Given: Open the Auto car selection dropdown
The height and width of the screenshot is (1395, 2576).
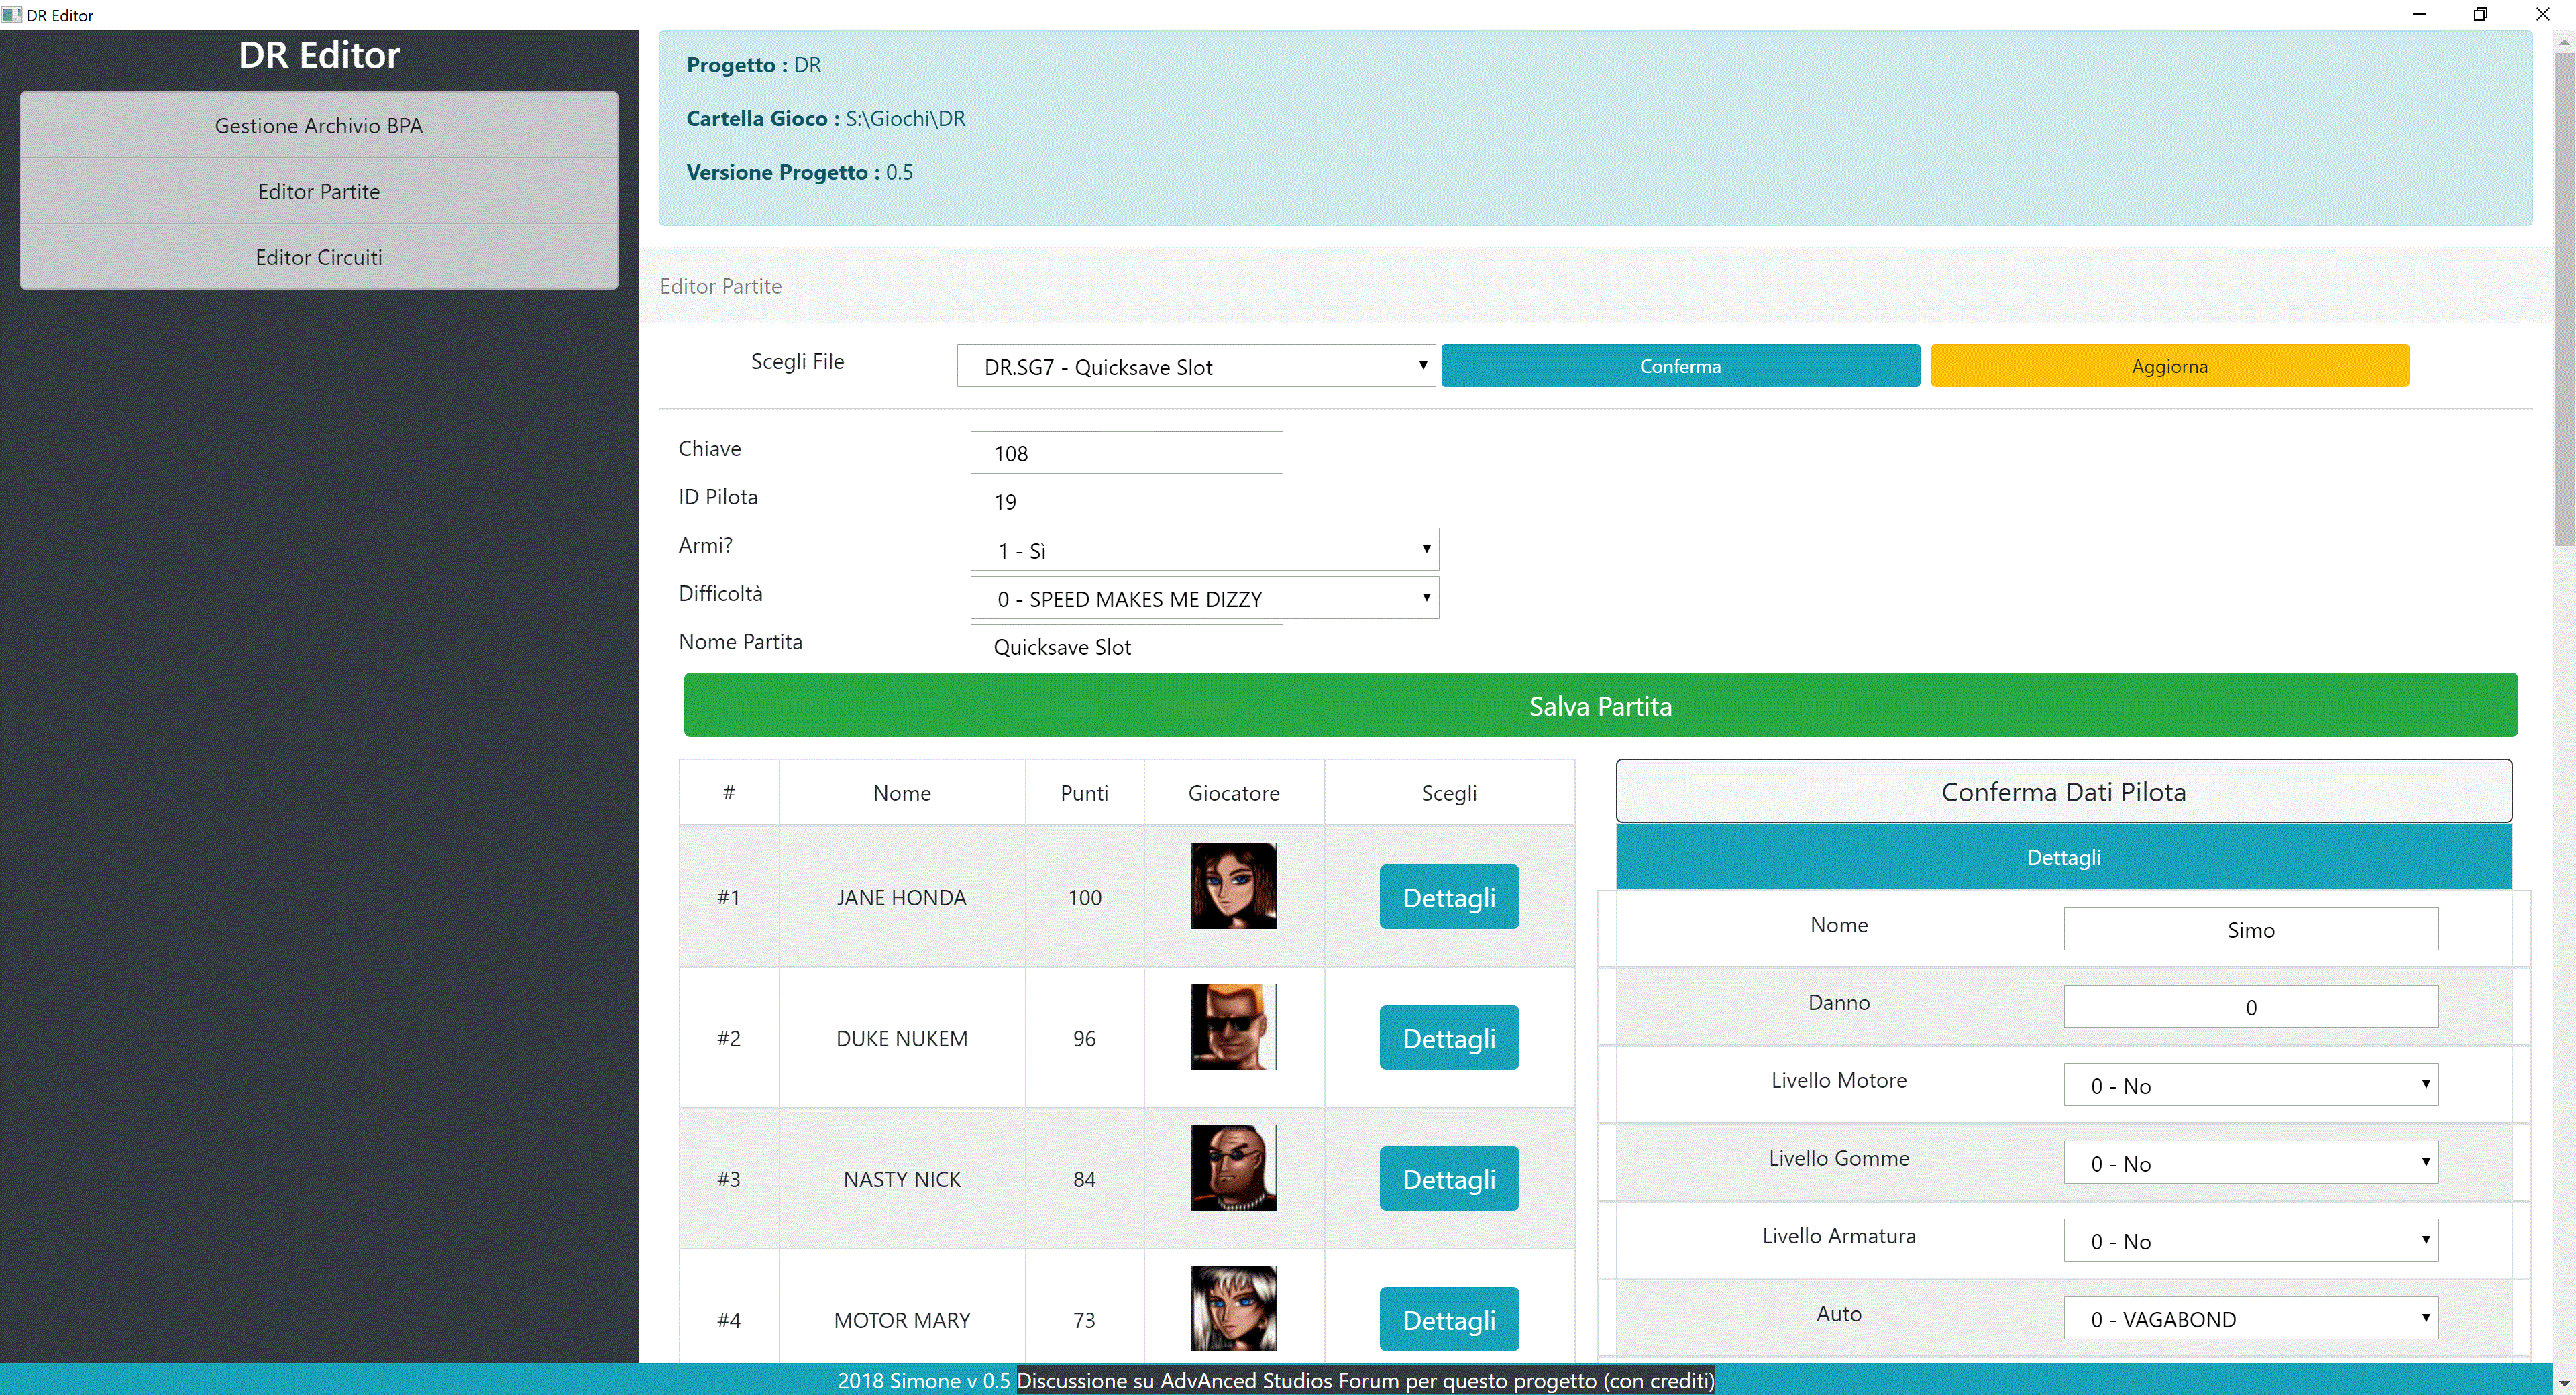Looking at the screenshot, I should coord(2250,1318).
